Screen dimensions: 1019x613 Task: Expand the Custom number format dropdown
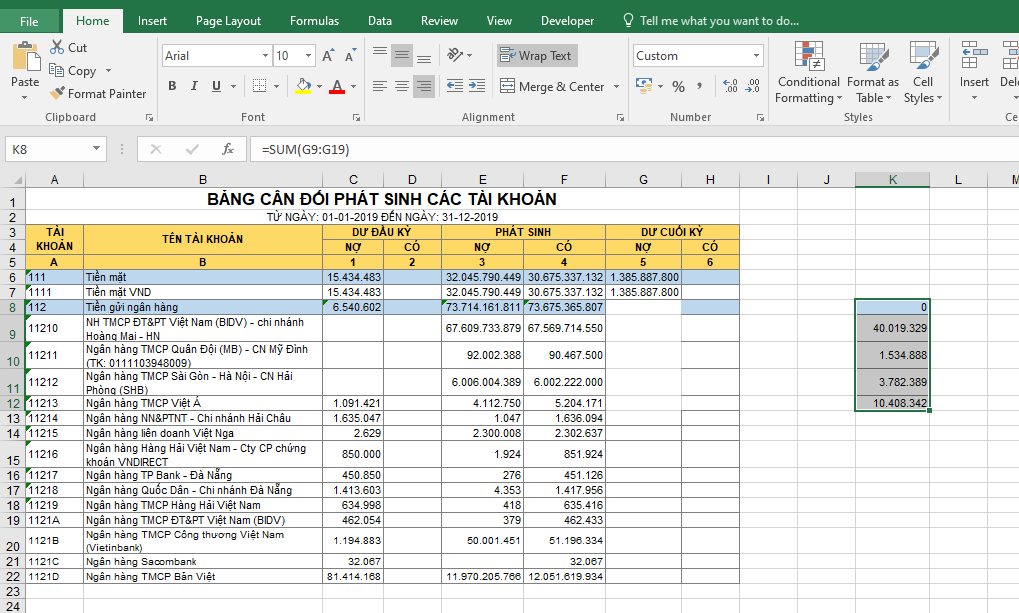tap(756, 56)
